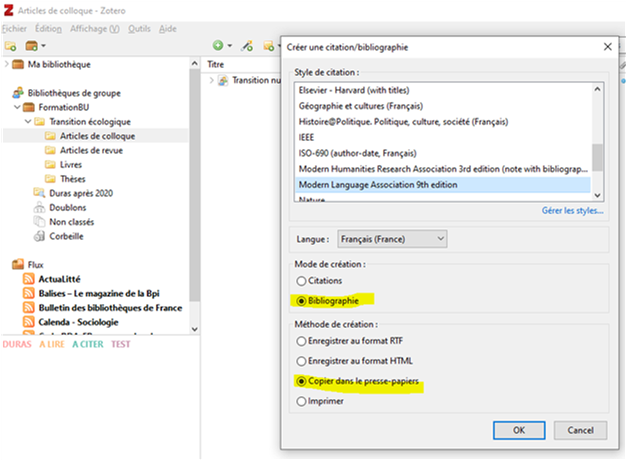
Task: Select Copier dans le presse-papiers option
Action: click(x=301, y=381)
